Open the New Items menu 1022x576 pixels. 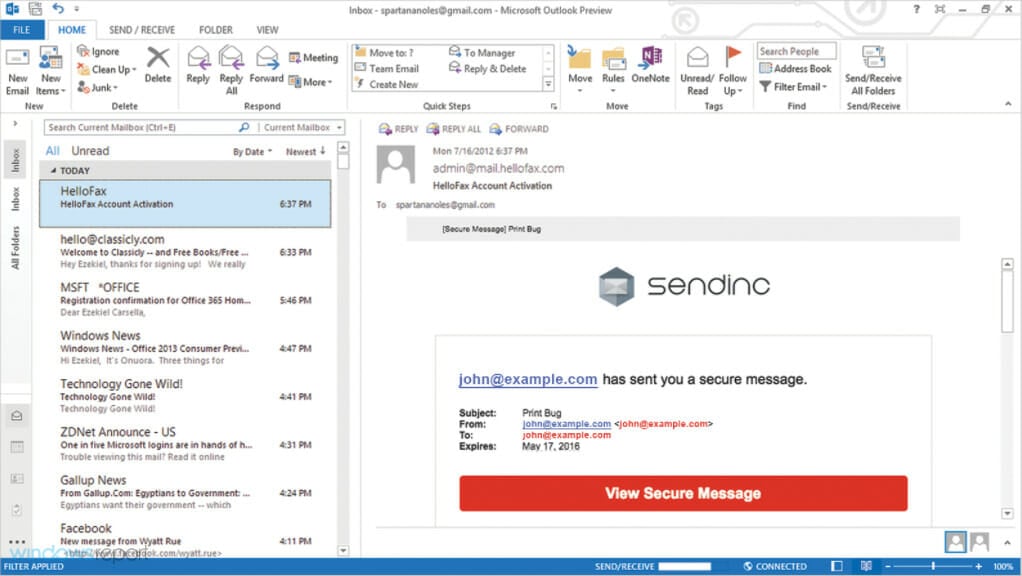[x=50, y=71]
